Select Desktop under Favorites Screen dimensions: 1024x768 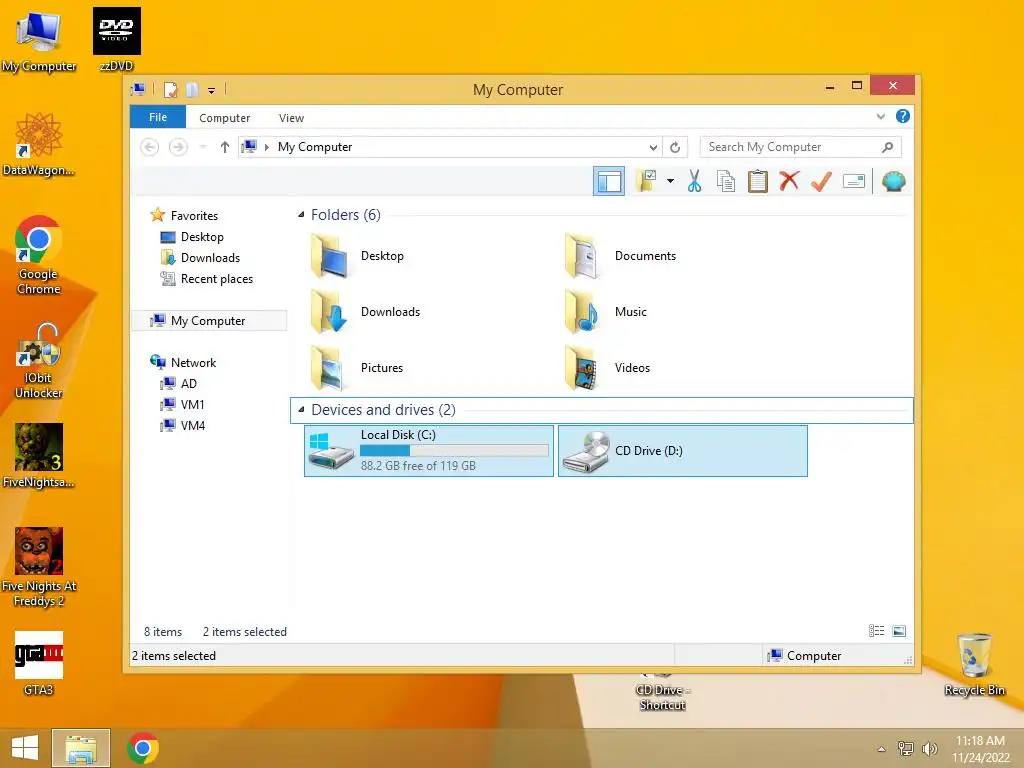(x=202, y=237)
